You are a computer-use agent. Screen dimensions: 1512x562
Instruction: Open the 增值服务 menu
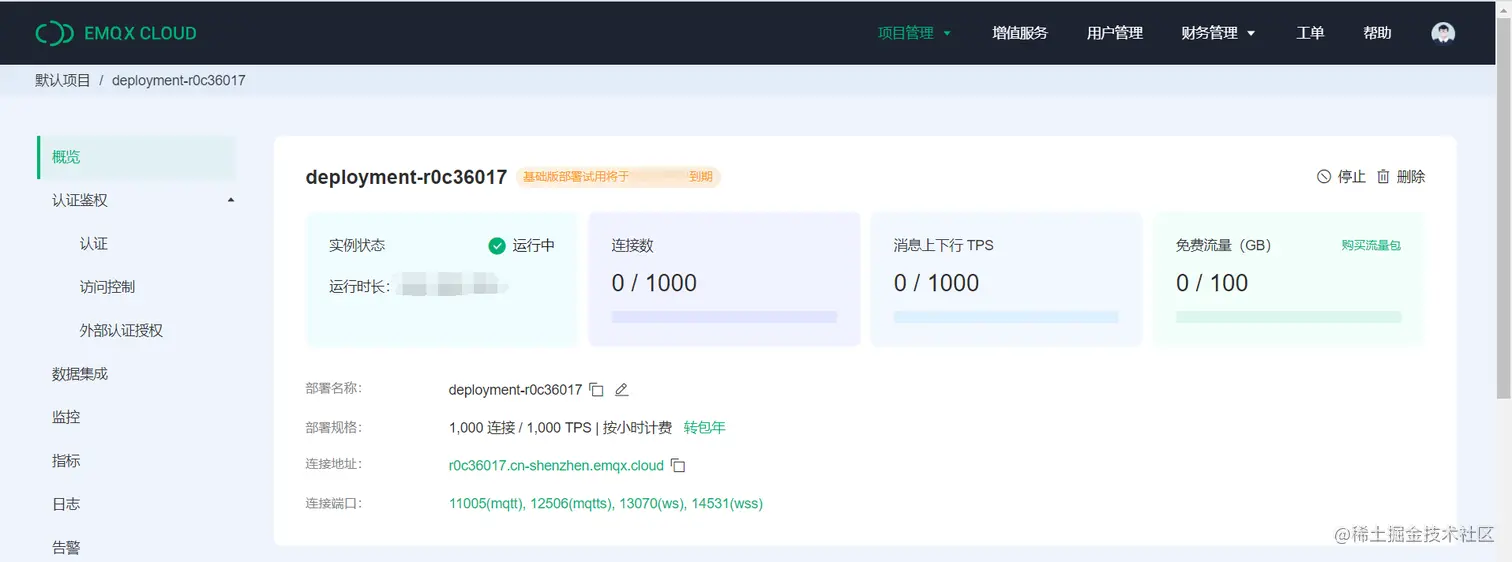tap(1020, 33)
